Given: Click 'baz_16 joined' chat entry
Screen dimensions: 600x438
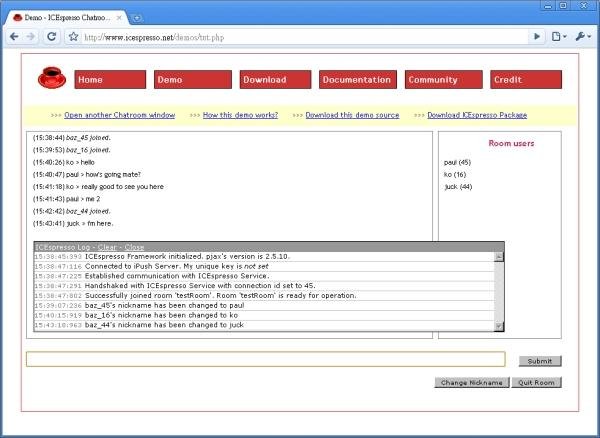Looking at the screenshot, I should pos(72,150).
